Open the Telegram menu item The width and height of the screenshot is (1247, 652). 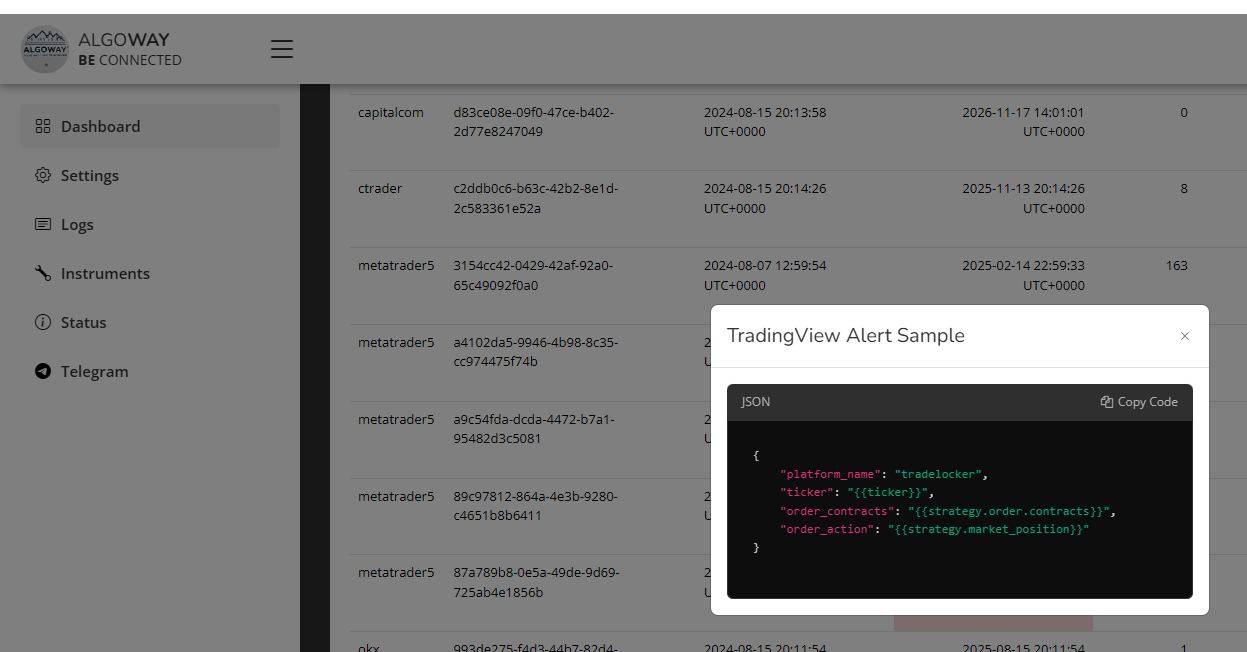click(150, 371)
